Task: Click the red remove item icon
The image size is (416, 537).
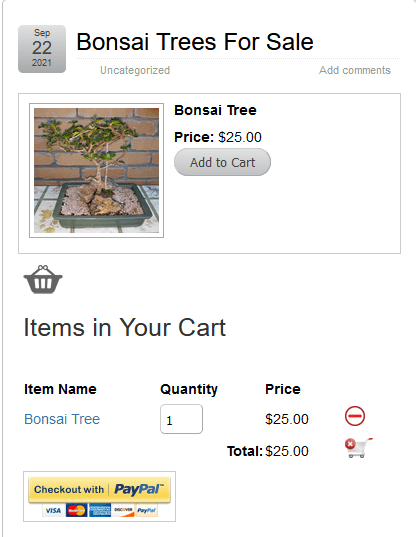Action: (355, 416)
